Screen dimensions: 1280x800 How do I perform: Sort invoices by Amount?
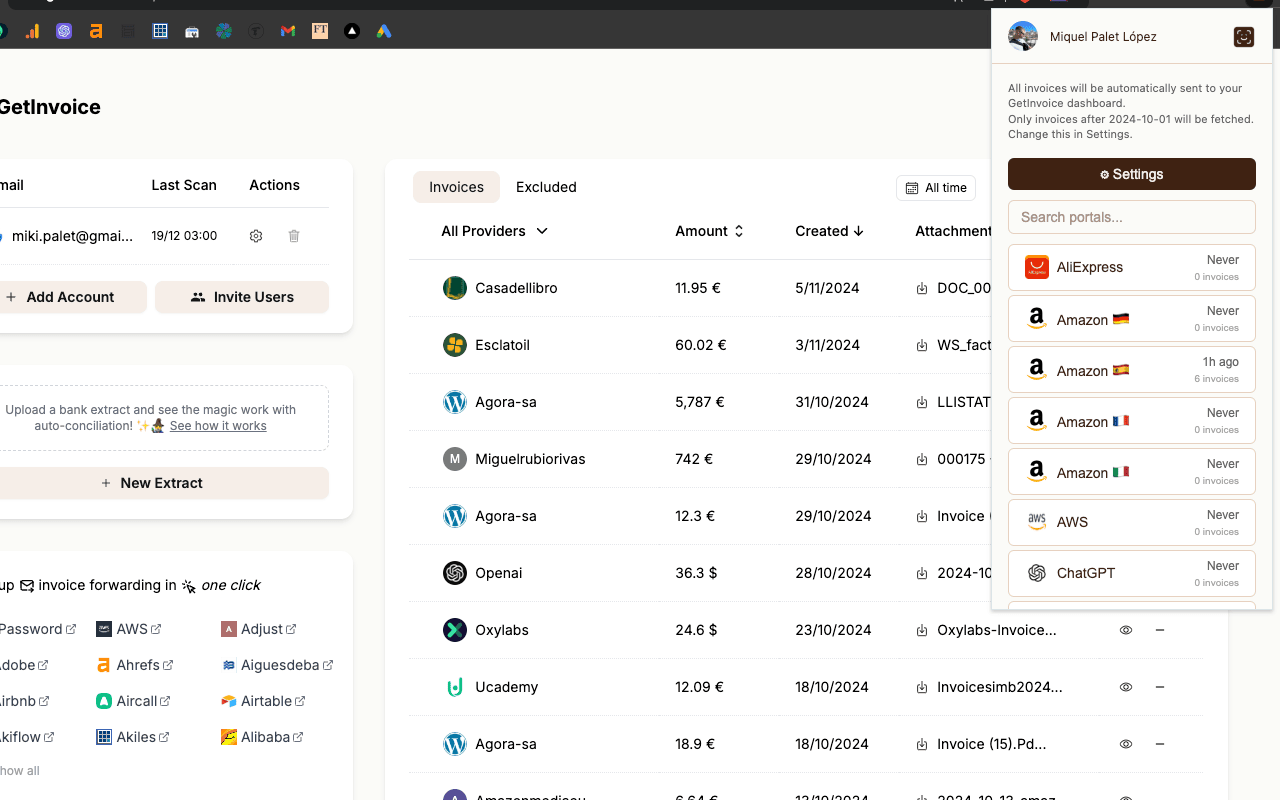coord(710,231)
